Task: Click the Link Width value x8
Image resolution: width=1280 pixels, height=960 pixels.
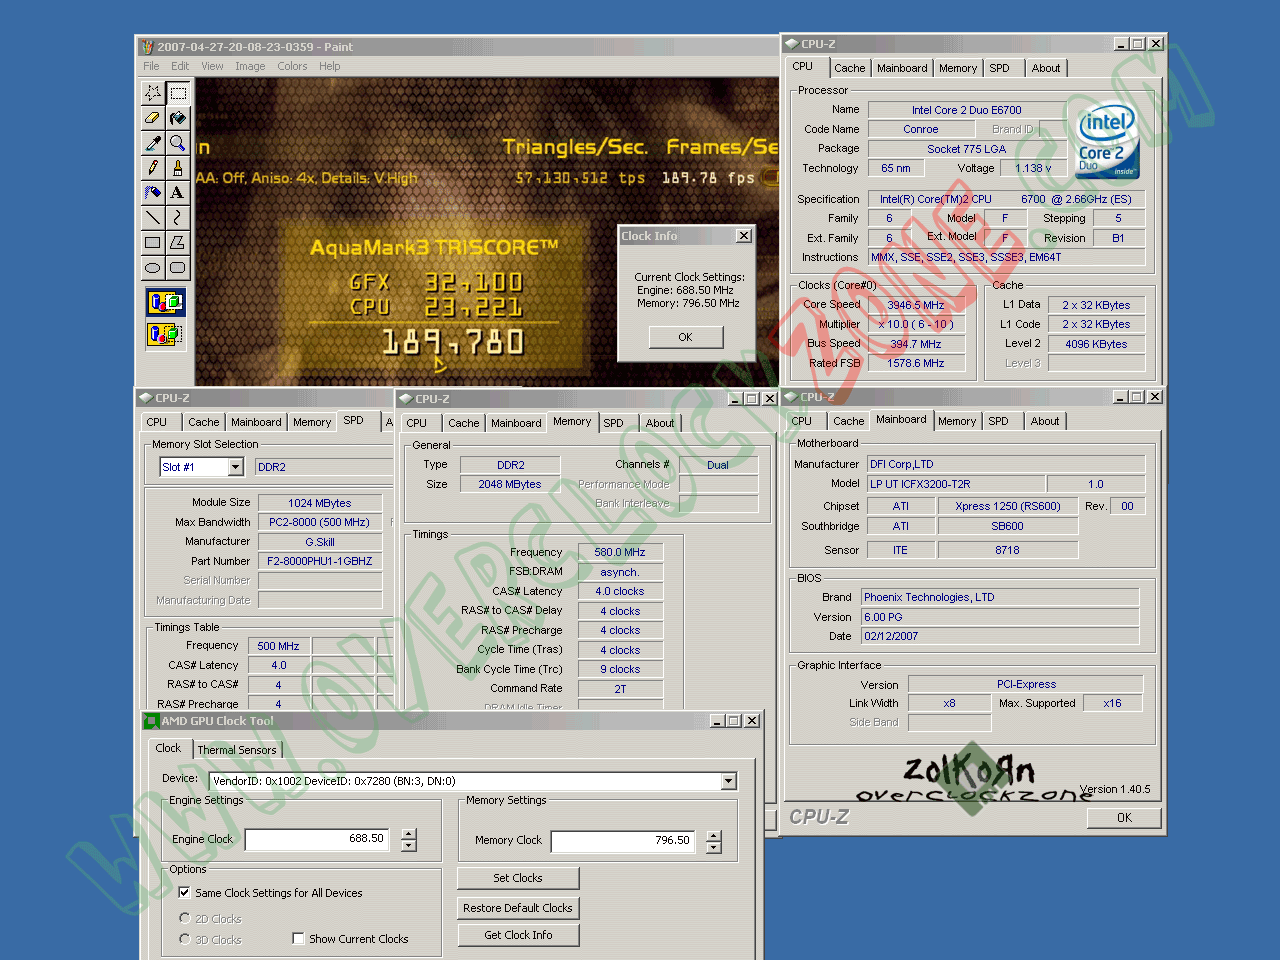Action: pos(950,703)
